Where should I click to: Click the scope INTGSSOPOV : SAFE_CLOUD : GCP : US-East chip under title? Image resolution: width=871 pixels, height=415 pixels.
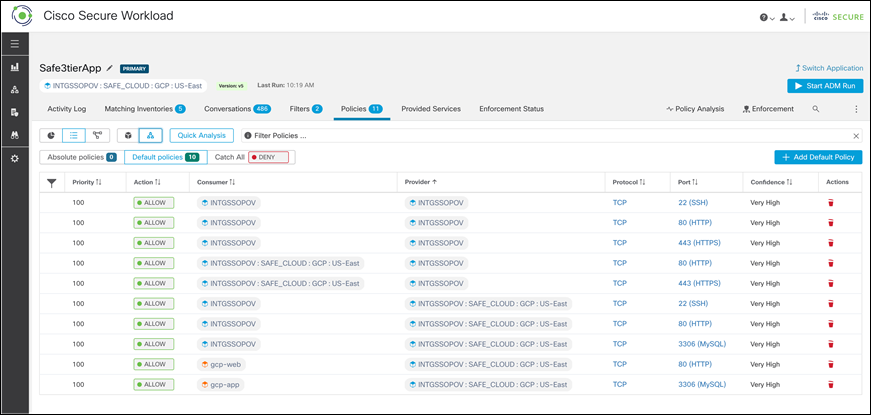coord(123,86)
